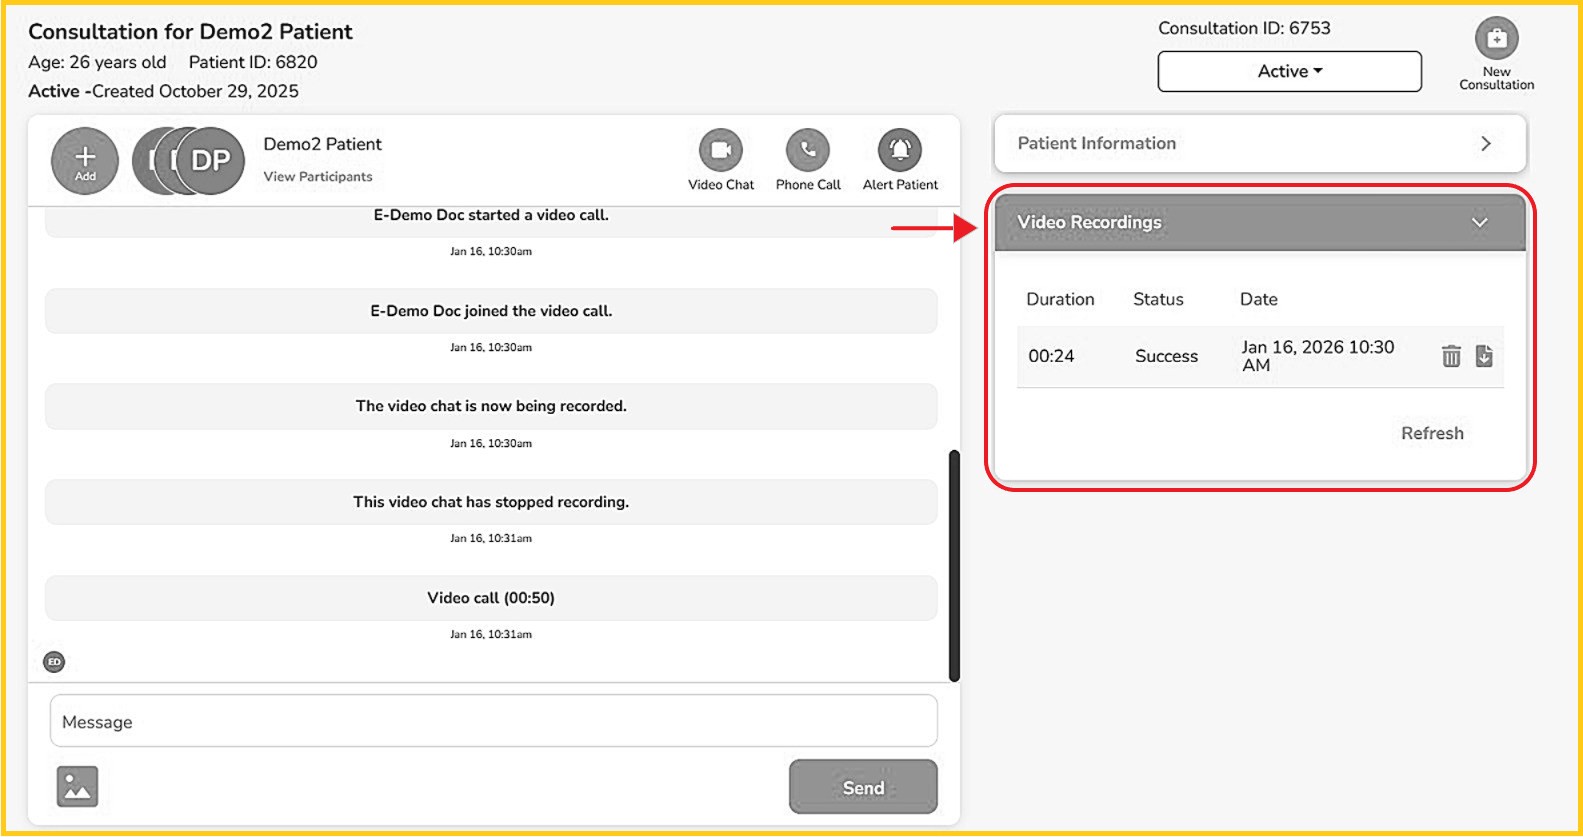Start a Phone Call
The width and height of the screenshot is (1583, 837).
coord(807,151)
